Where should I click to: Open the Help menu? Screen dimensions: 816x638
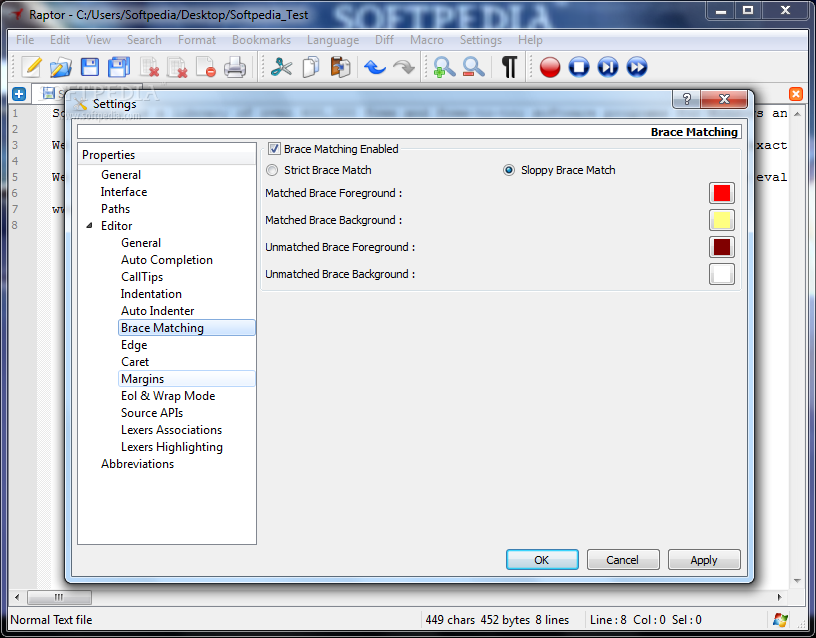(530, 40)
